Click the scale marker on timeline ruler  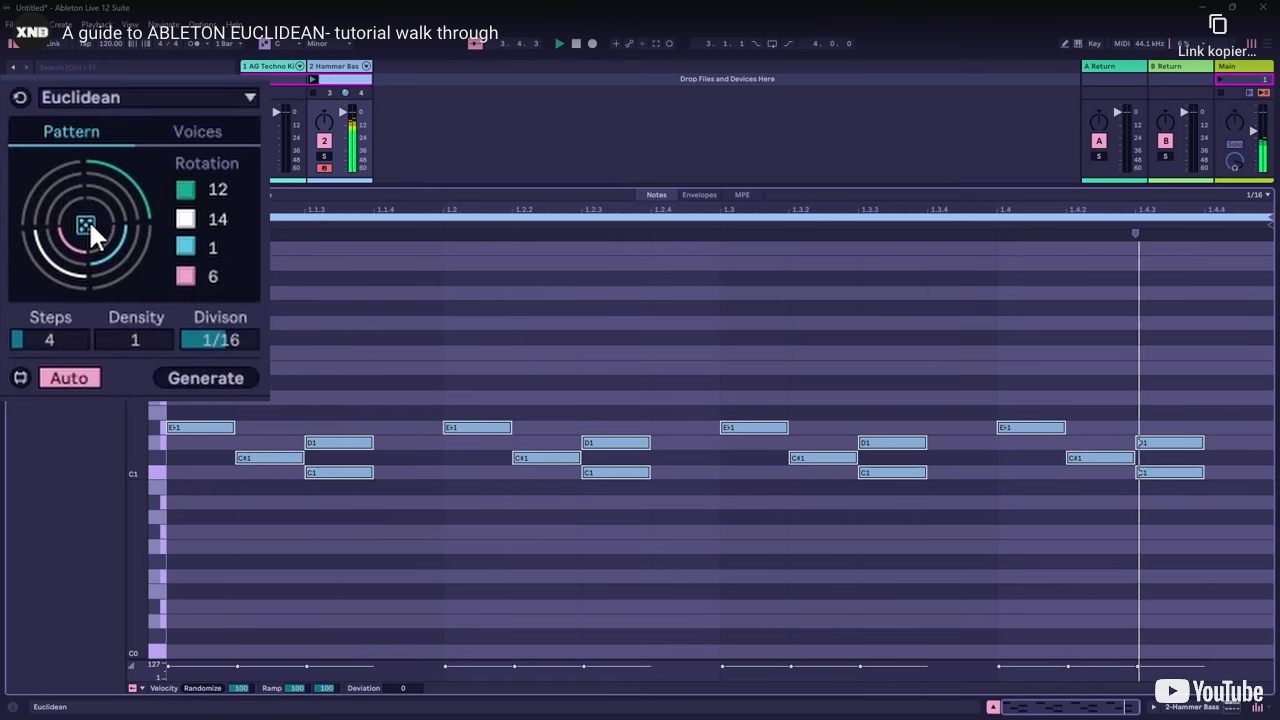[1135, 233]
